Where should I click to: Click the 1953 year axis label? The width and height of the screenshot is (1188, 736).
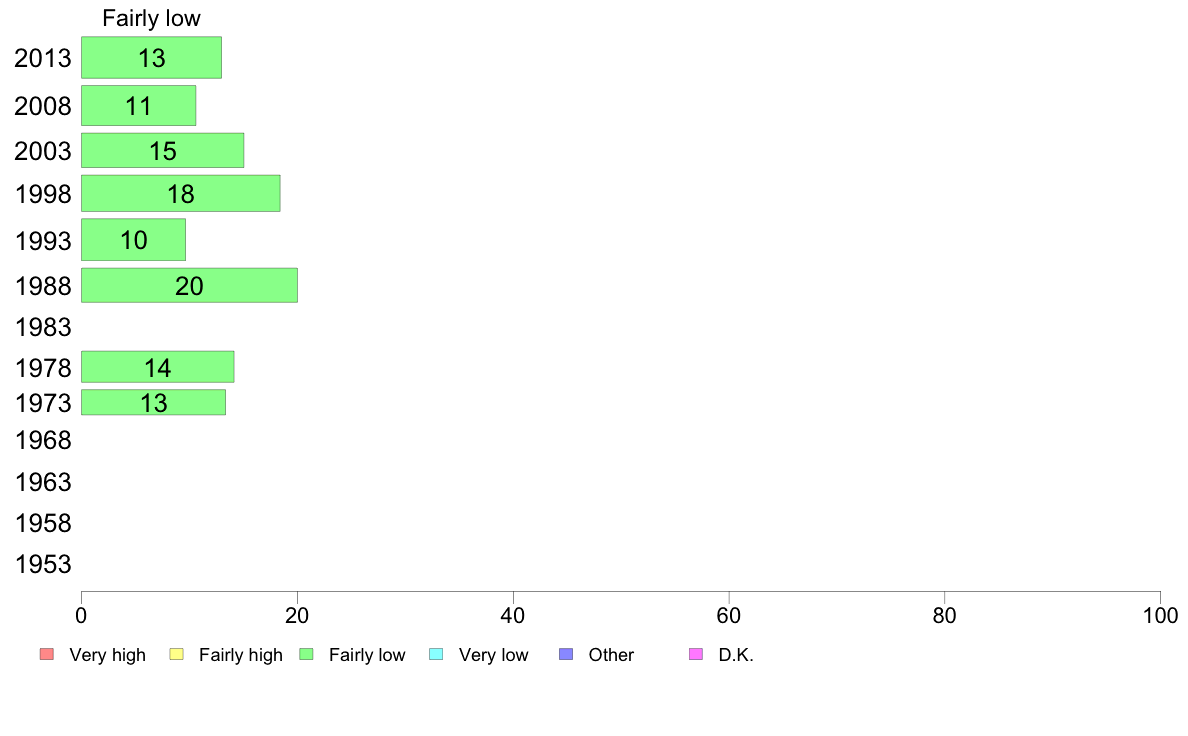tap(43, 564)
